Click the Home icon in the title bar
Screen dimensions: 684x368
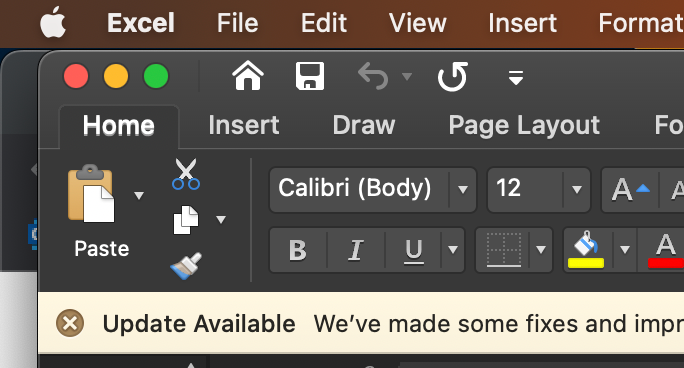click(248, 76)
